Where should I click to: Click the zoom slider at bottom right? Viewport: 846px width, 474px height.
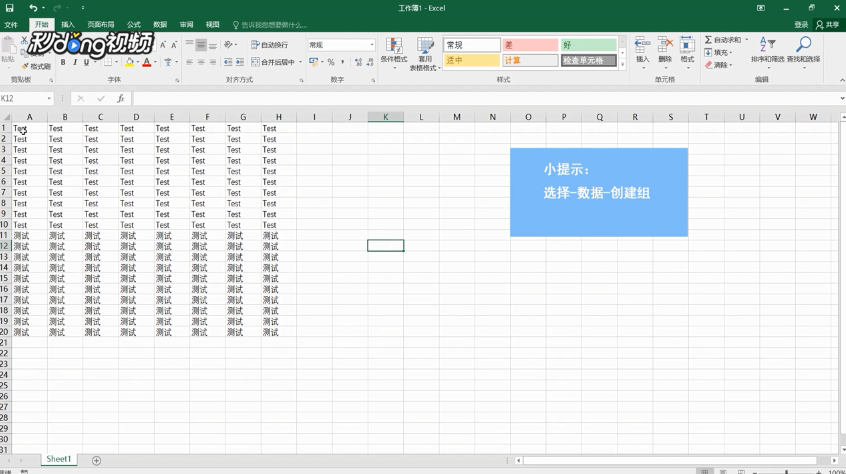pos(786,472)
